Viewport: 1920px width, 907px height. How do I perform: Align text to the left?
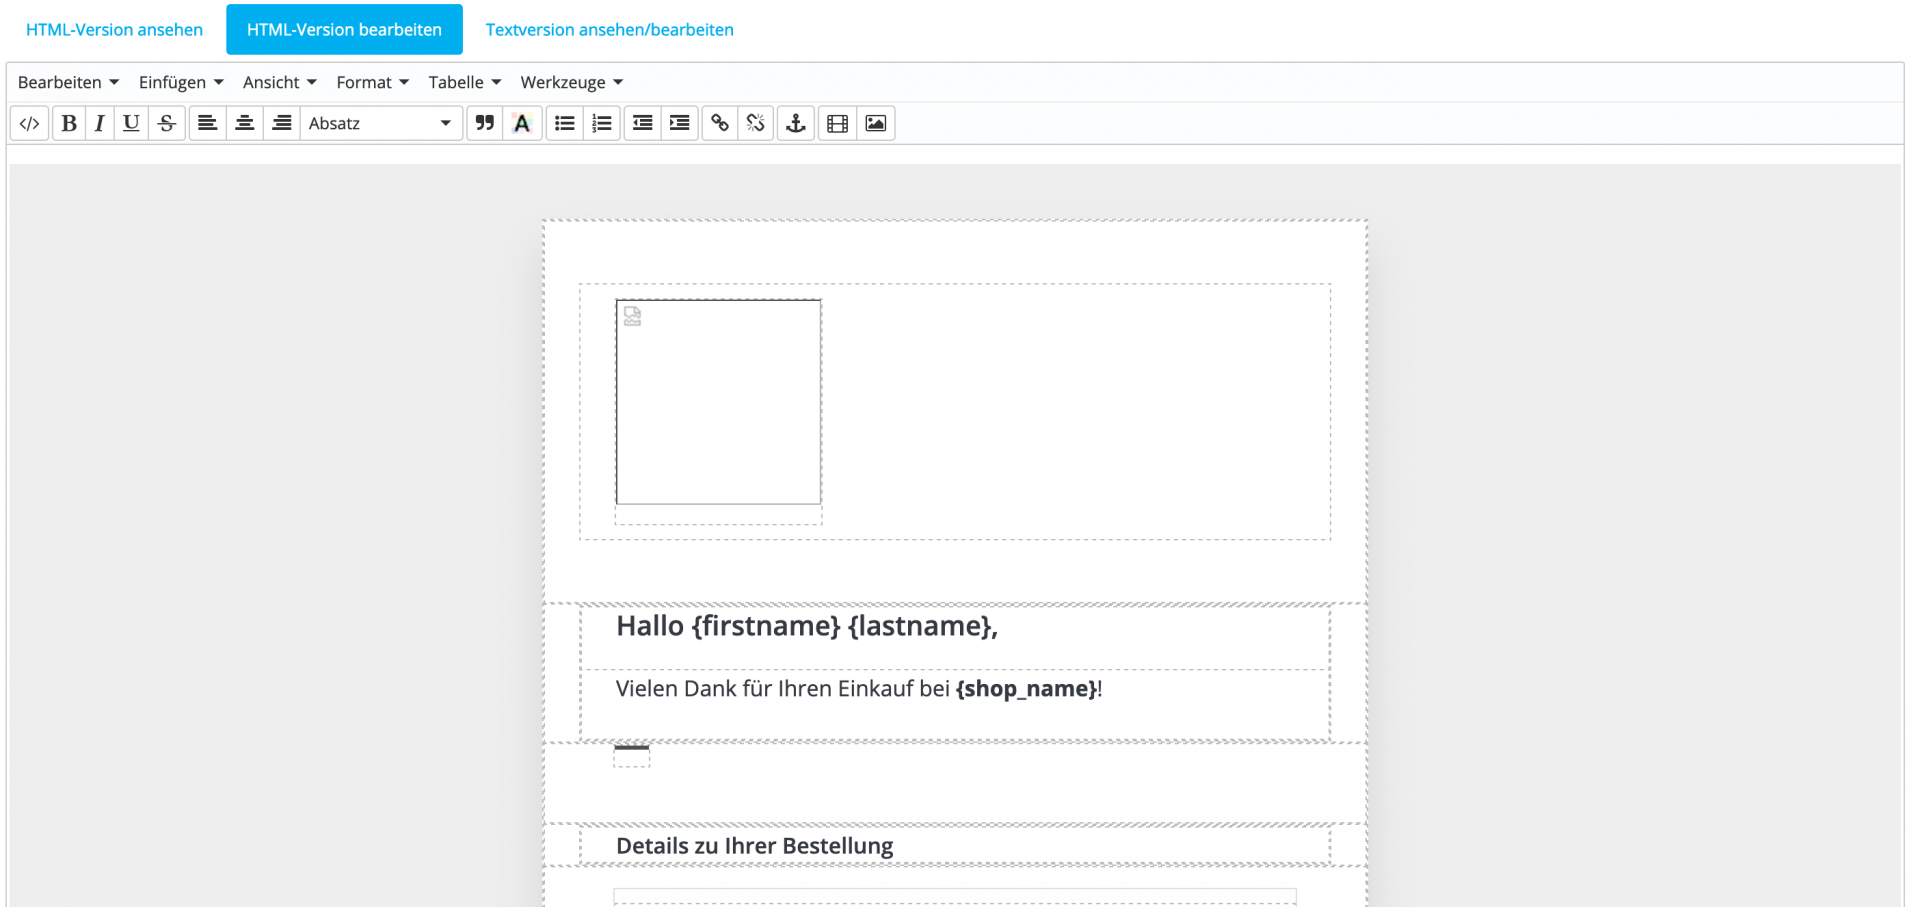207,123
